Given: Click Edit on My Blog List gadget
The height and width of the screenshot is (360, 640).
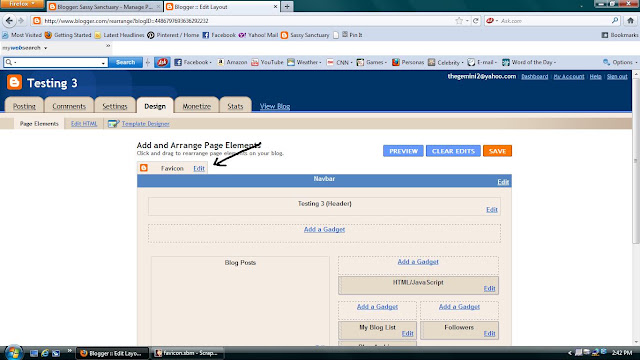Looking at the screenshot, I should tap(407, 333).
